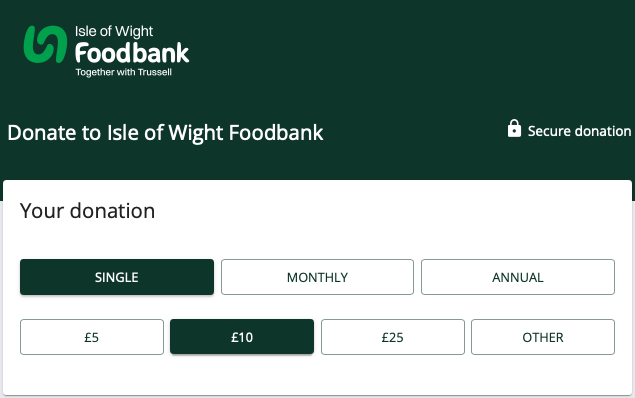
Task: Click the word 'Your' in the card heading
Action: tap(42, 211)
